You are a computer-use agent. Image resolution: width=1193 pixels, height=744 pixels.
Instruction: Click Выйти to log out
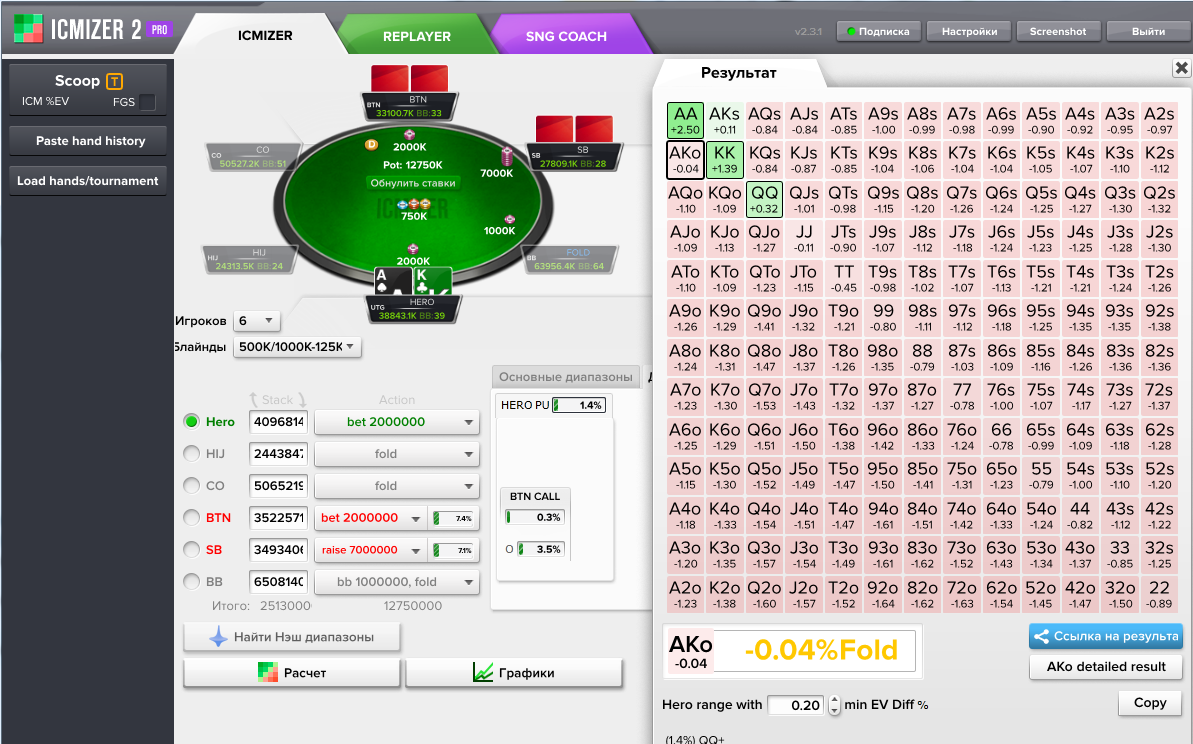1148,31
